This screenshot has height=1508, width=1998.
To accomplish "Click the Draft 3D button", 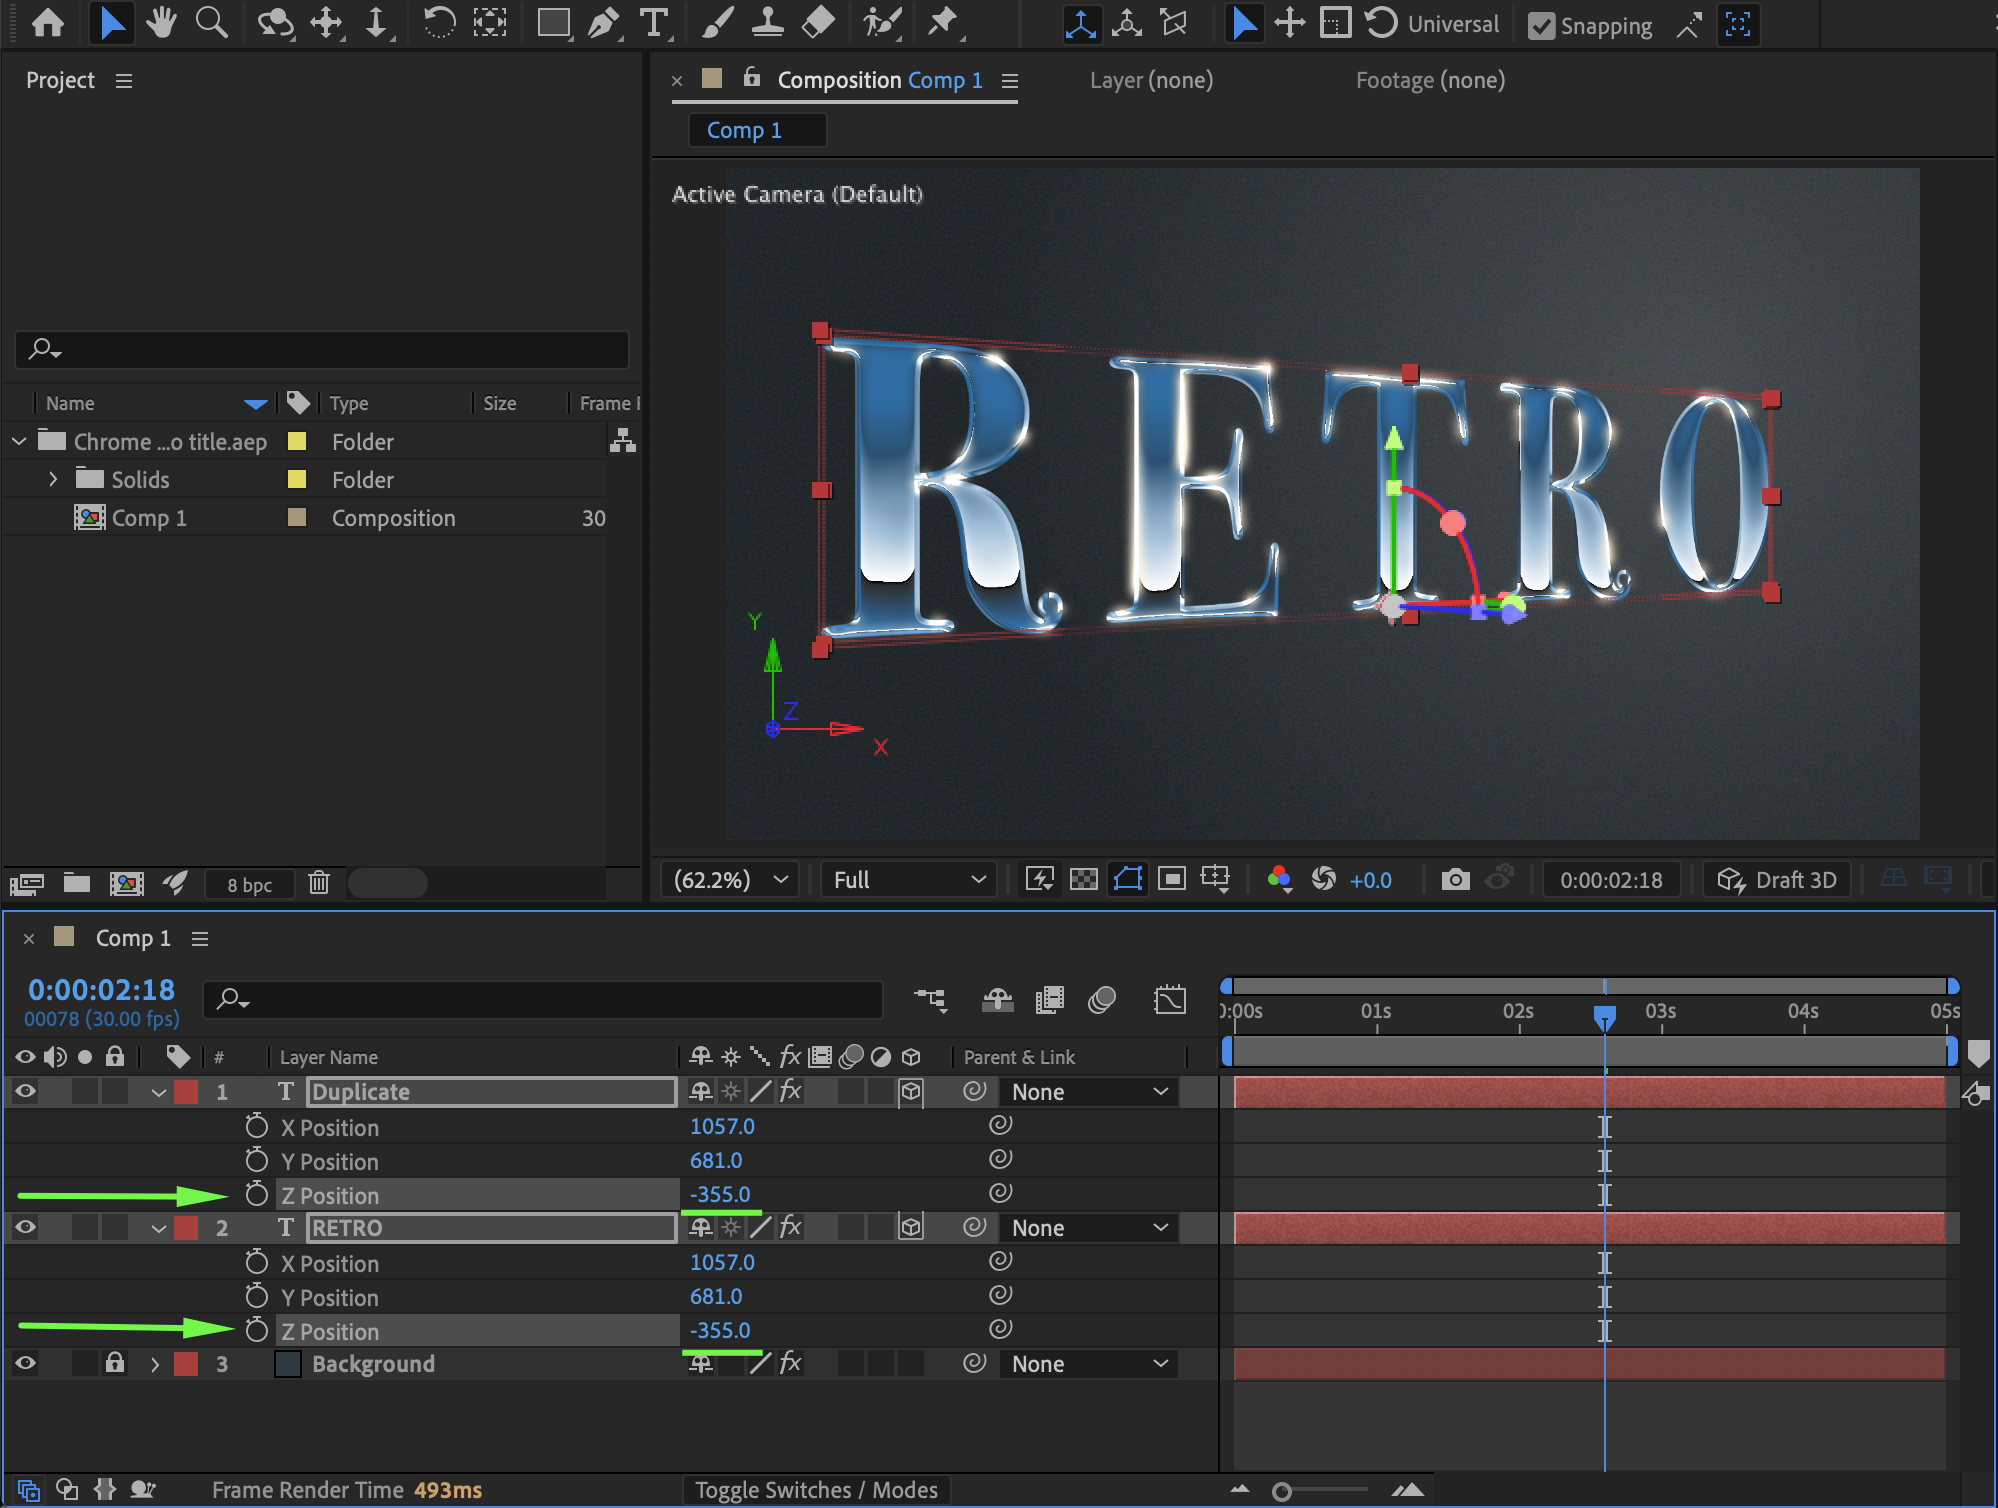I will [1778, 880].
